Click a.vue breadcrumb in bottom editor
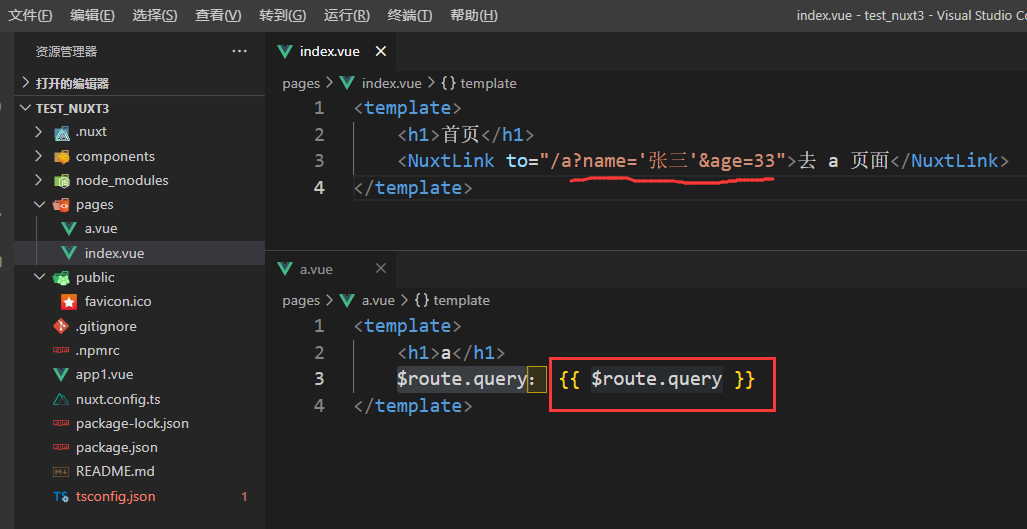Image resolution: width=1027 pixels, height=529 pixels. click(x=378, y=301)
